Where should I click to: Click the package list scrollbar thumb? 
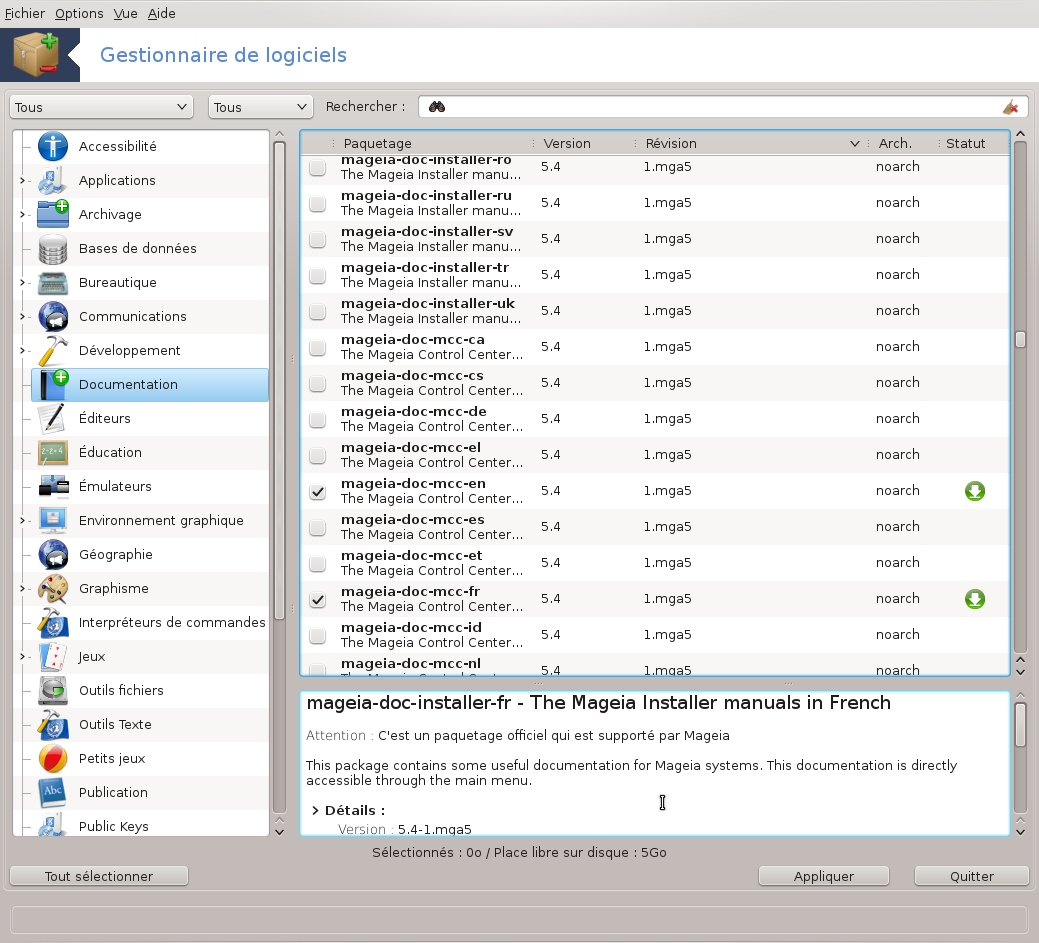tap(1020, 339)
